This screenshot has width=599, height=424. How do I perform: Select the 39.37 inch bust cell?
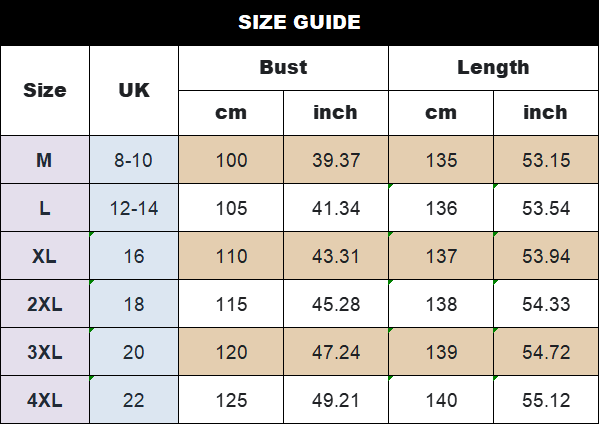tap(336, 160)
